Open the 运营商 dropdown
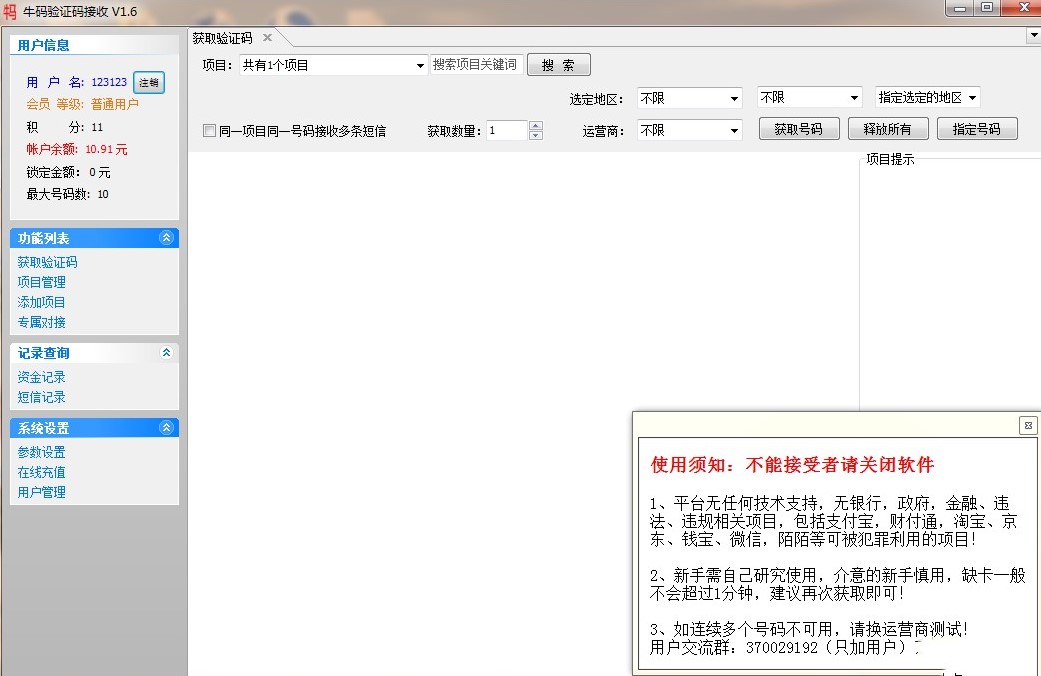 (734, 131)
